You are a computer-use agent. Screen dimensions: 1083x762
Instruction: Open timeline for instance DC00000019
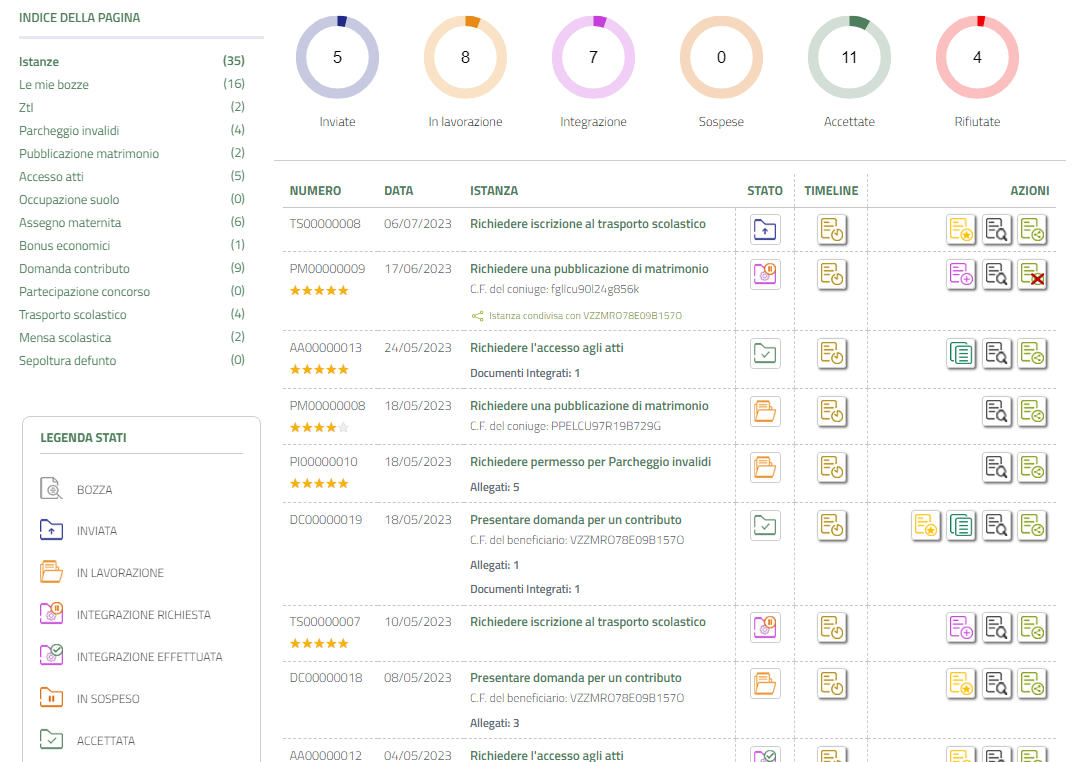(832, 524)
